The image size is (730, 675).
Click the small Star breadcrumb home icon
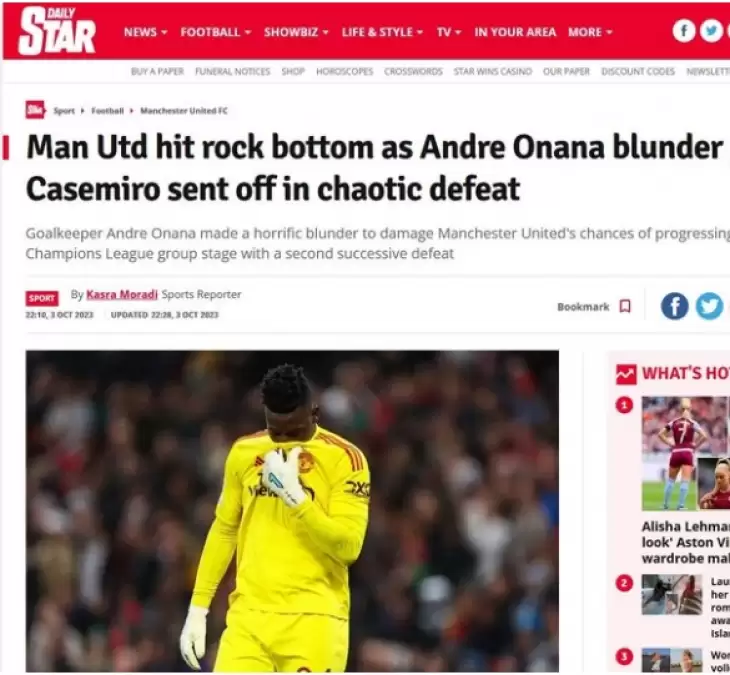tap(35, 110)
